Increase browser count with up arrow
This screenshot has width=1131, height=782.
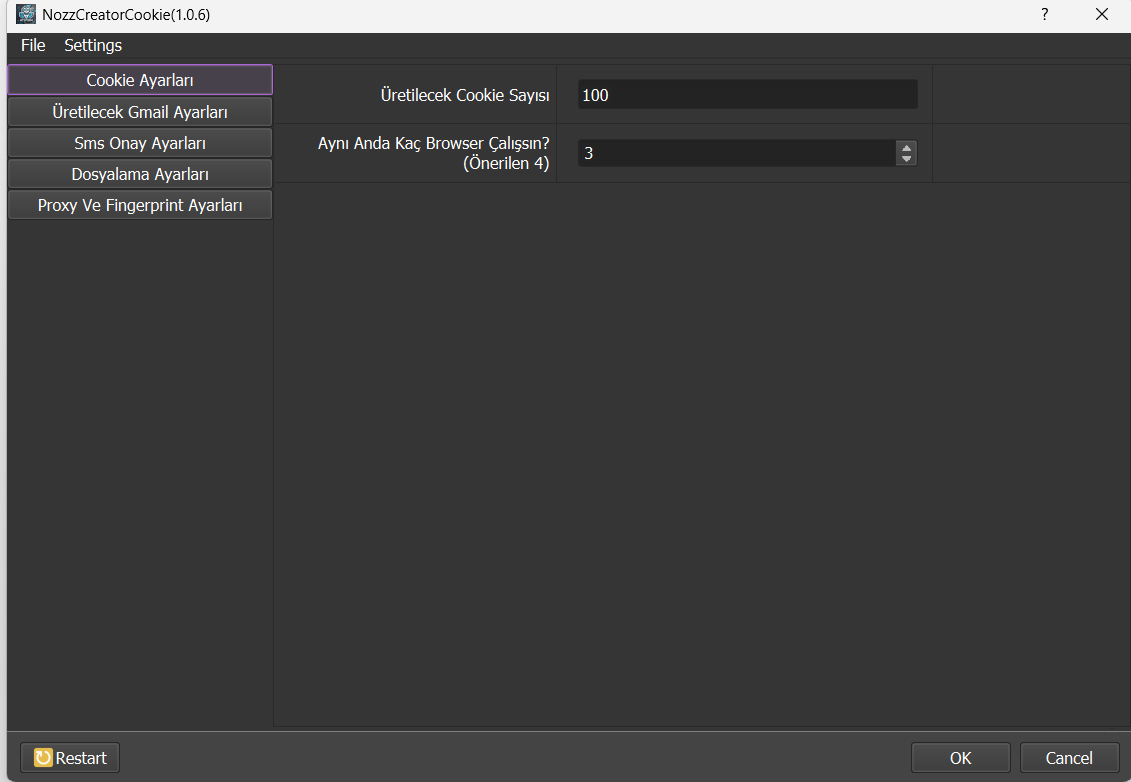[x=907, y=148]
